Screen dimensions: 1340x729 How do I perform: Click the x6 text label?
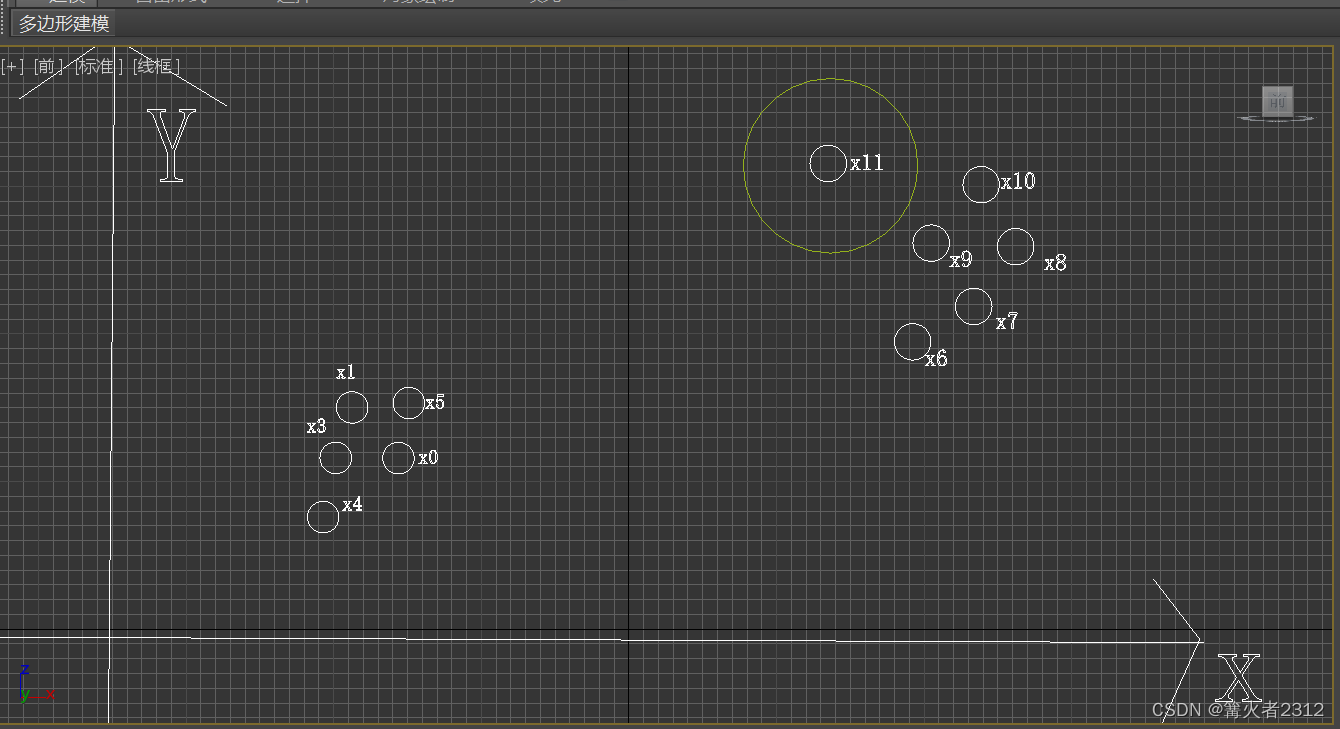pyautogui.click(x=936, y=359)
